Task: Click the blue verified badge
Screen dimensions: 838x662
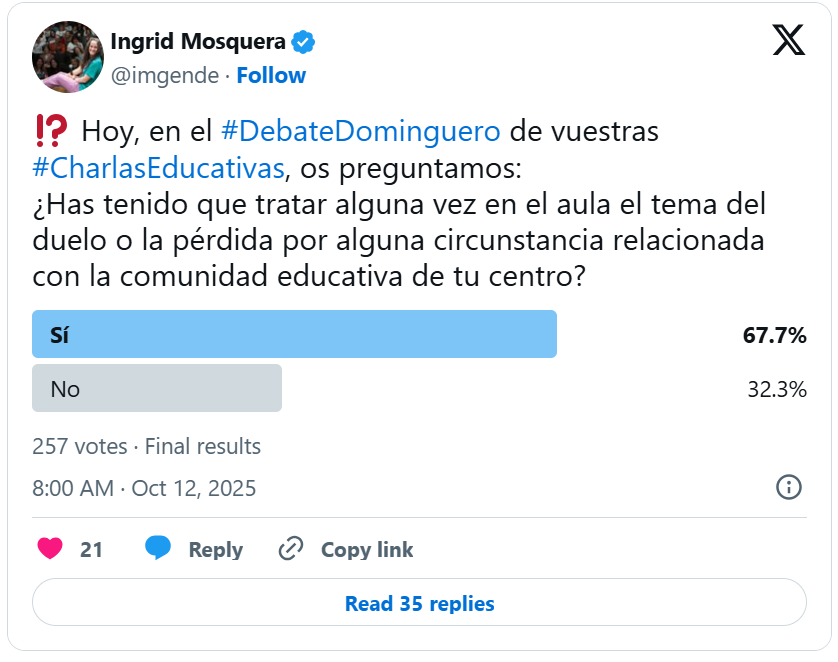Action: click(303, 42)
